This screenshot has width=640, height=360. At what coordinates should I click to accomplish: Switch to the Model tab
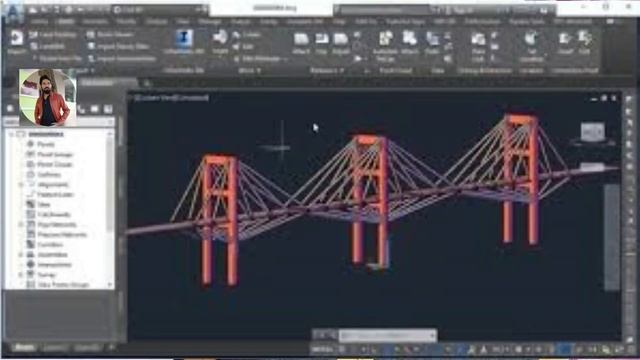pyautogui.click(x=24, y=348)
